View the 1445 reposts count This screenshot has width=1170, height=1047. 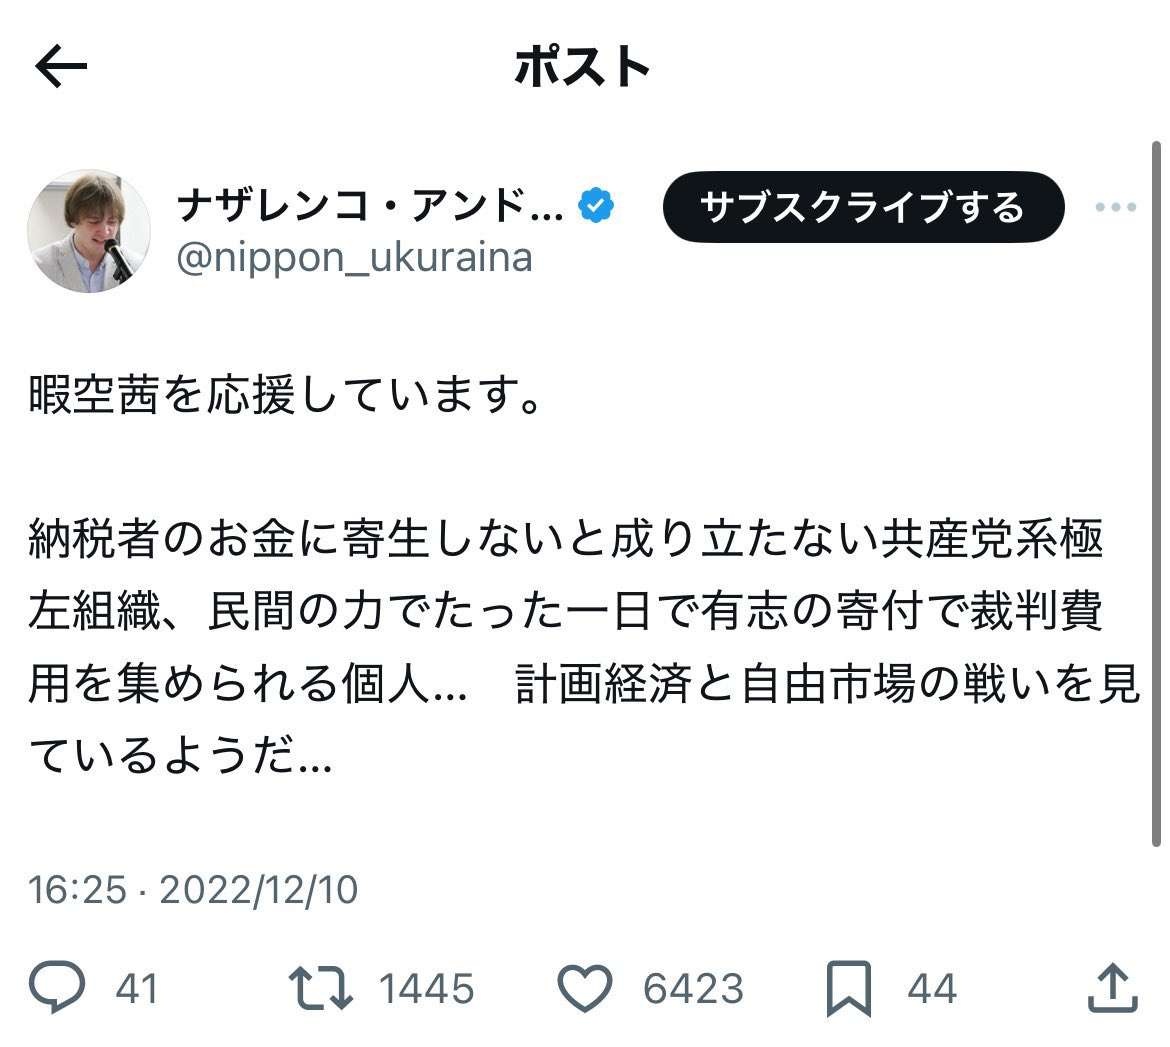[x=425, y=990]
